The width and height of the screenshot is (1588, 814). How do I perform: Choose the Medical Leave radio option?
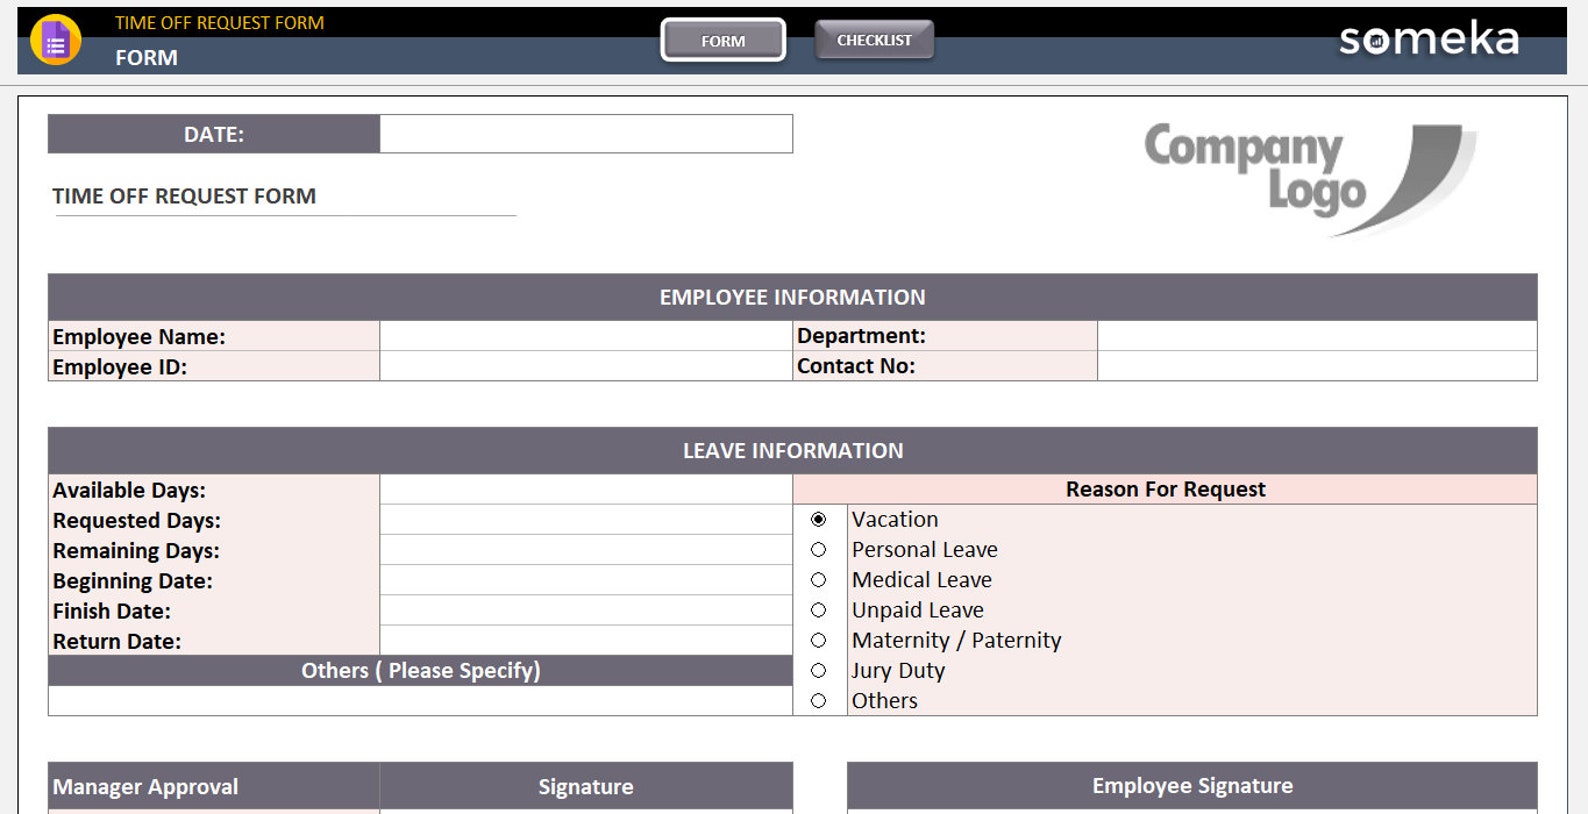coord(818,580)
